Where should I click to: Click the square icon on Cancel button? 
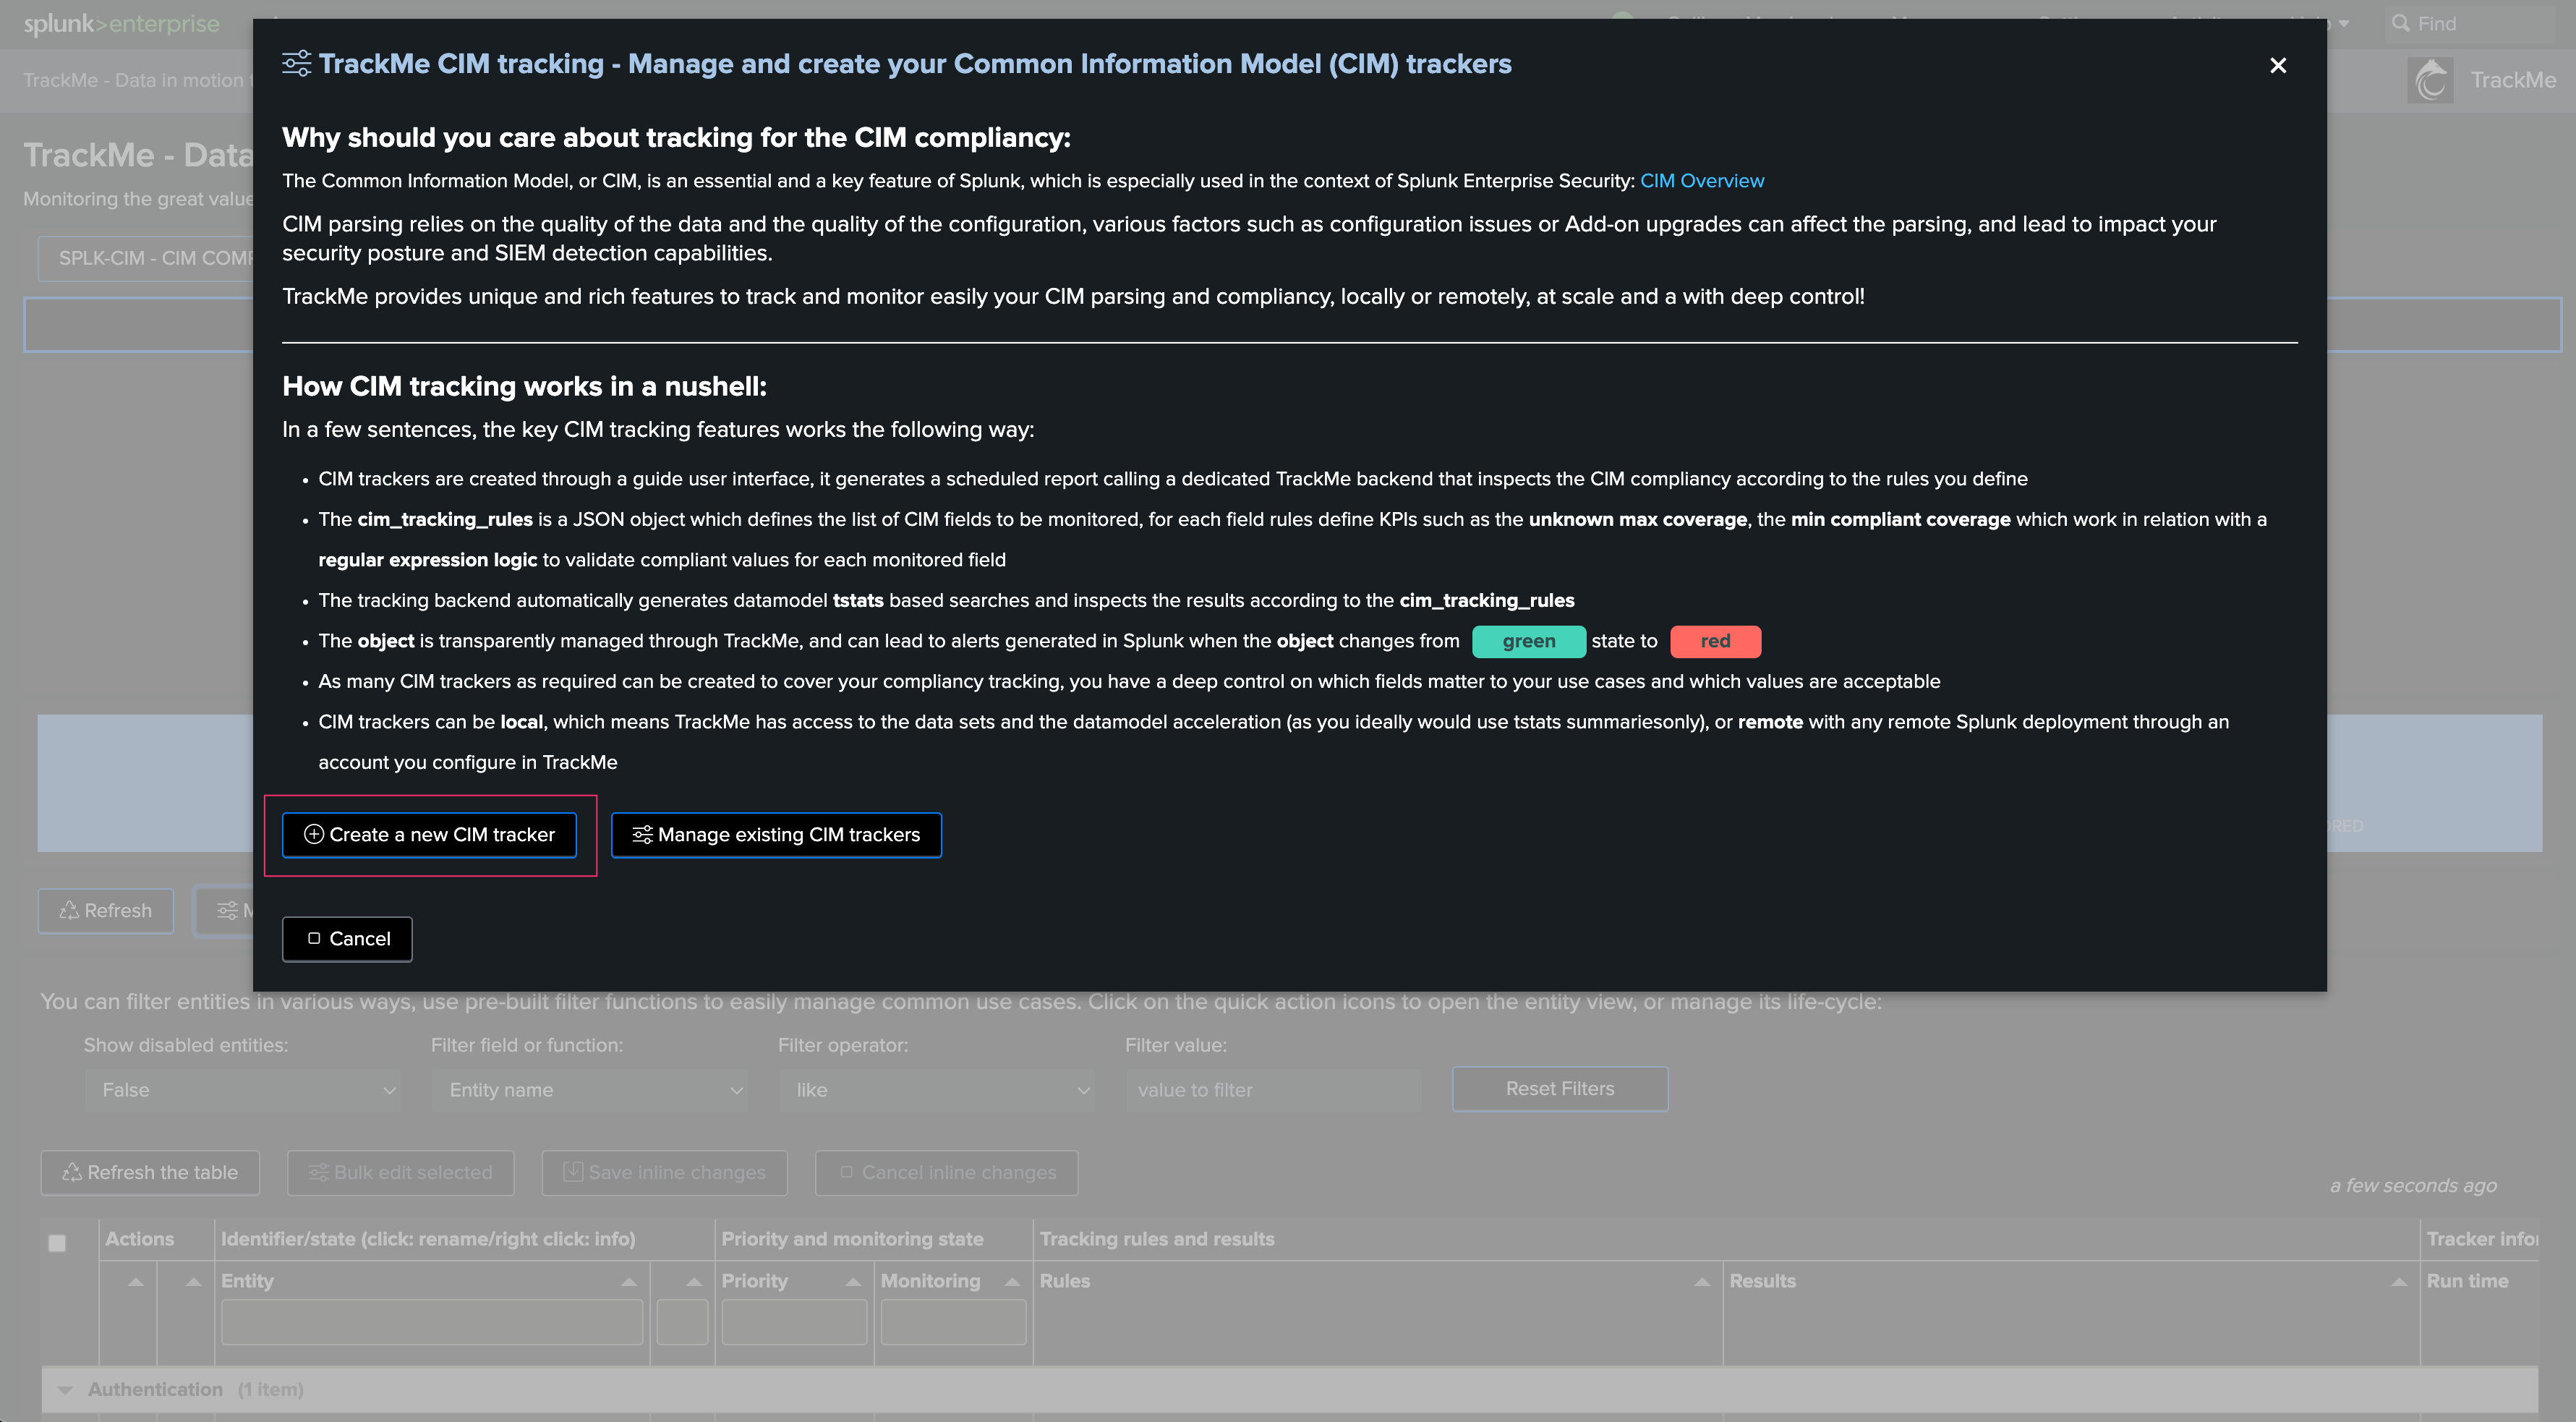tap(314, 938)
